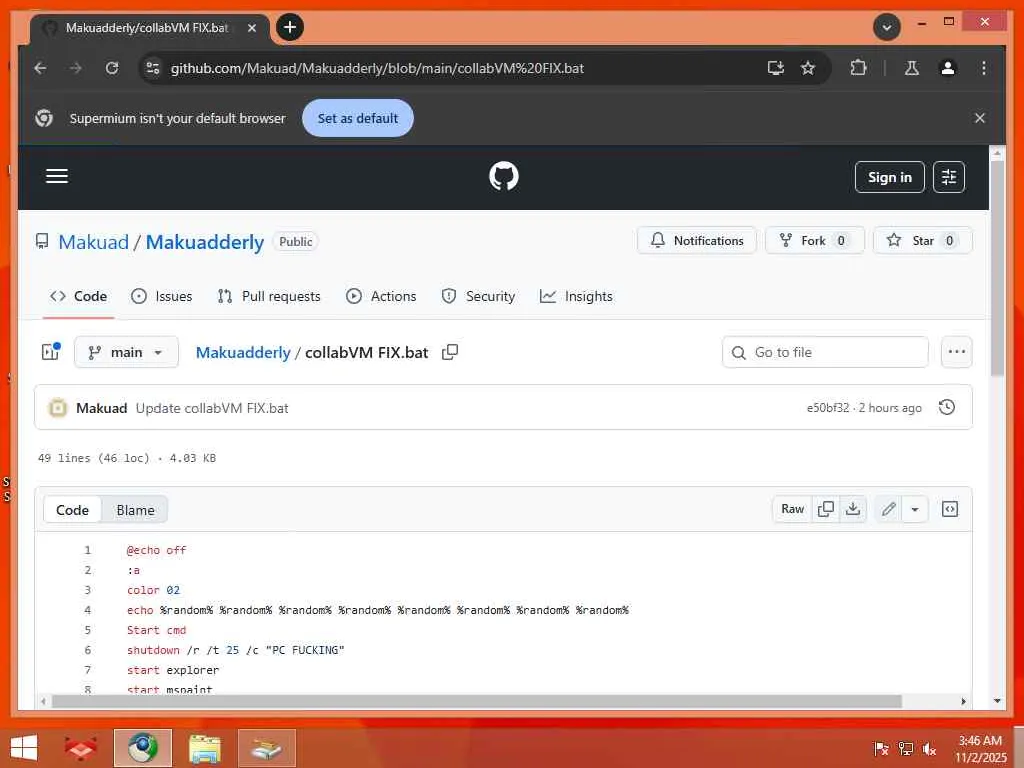
Task: Open the Windows Start button
Action: (x=24, y=748)
